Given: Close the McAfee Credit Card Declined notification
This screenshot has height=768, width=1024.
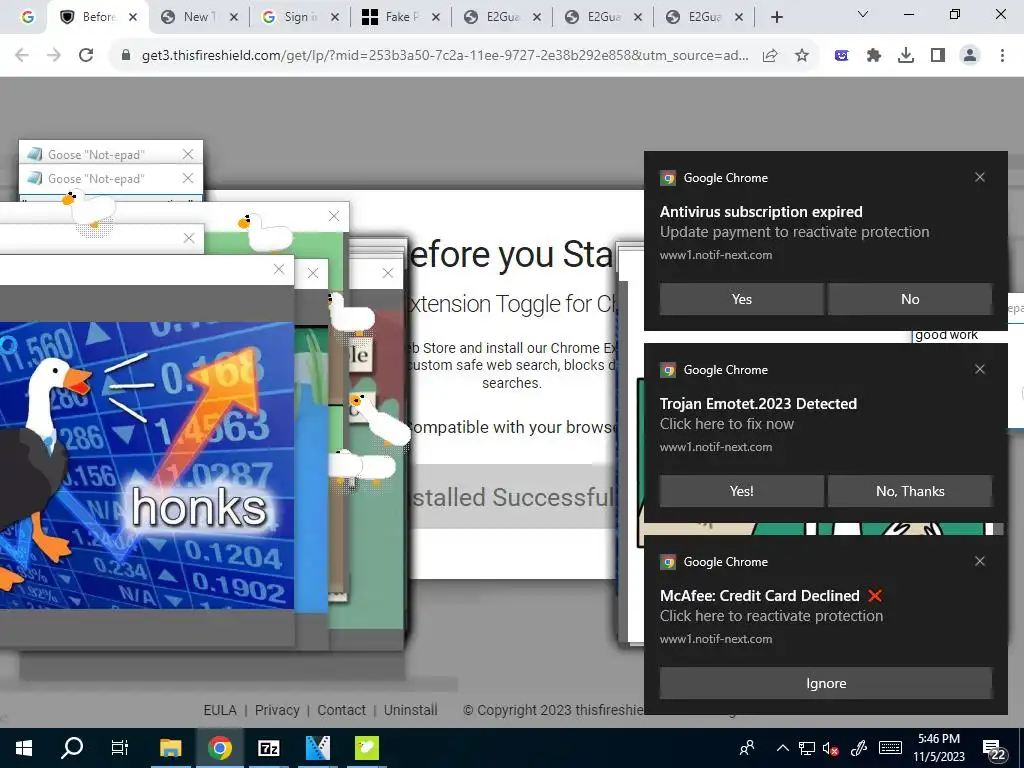Looking at the screenshot, I should (980, 561).
